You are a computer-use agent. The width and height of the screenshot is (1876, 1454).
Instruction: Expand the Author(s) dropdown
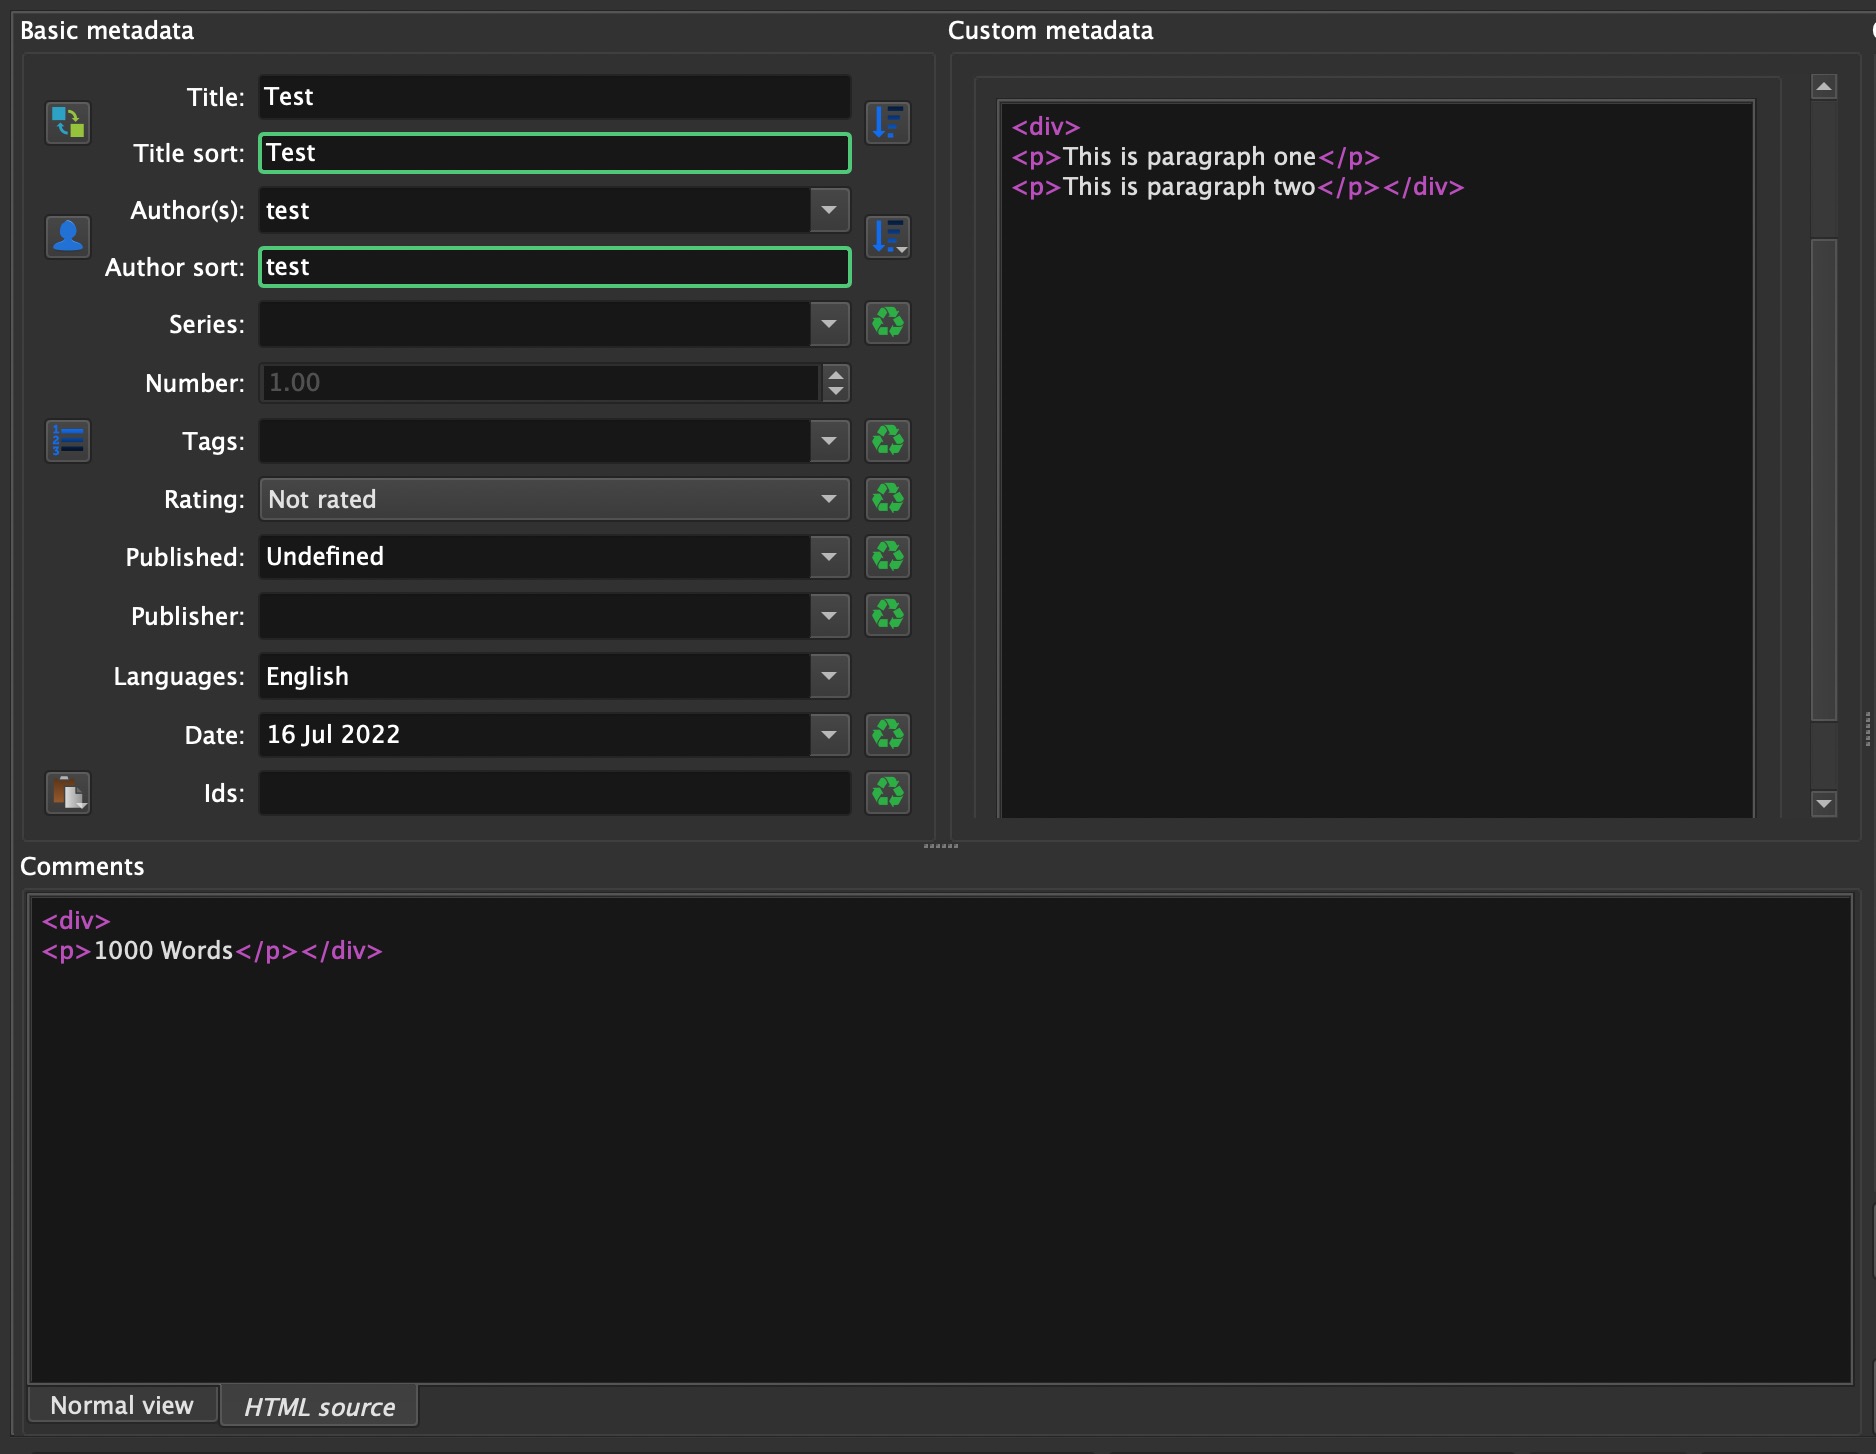[x=829, y=210]
